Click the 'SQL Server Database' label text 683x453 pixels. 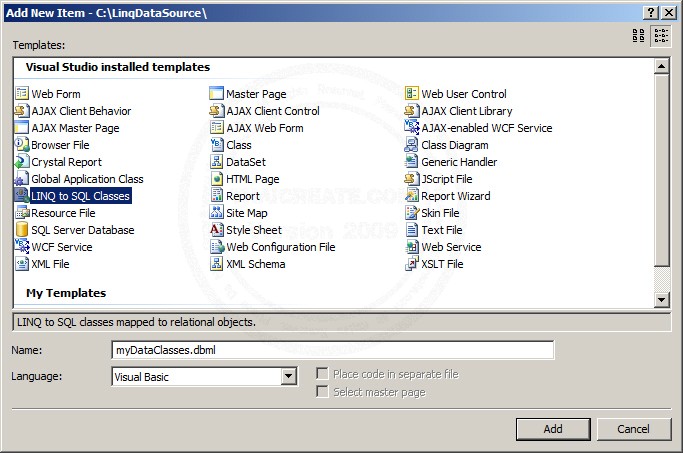click(x=83, y=230)
